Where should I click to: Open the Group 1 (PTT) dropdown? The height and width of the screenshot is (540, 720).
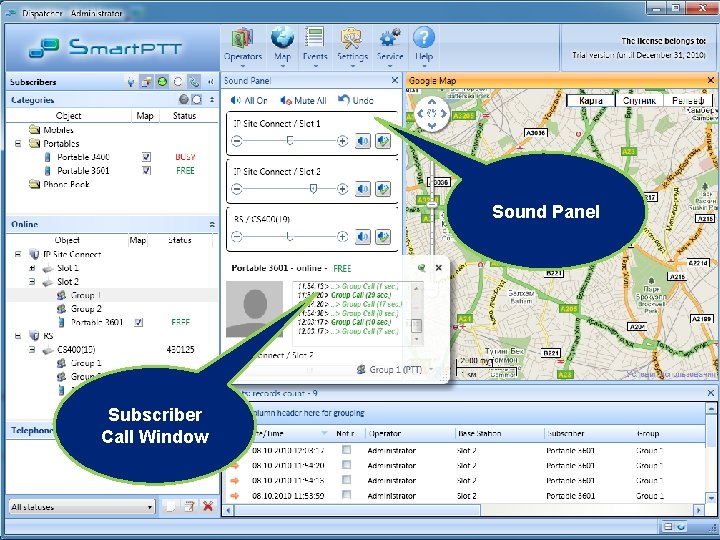pyautogui.click(x=431, y=369)
